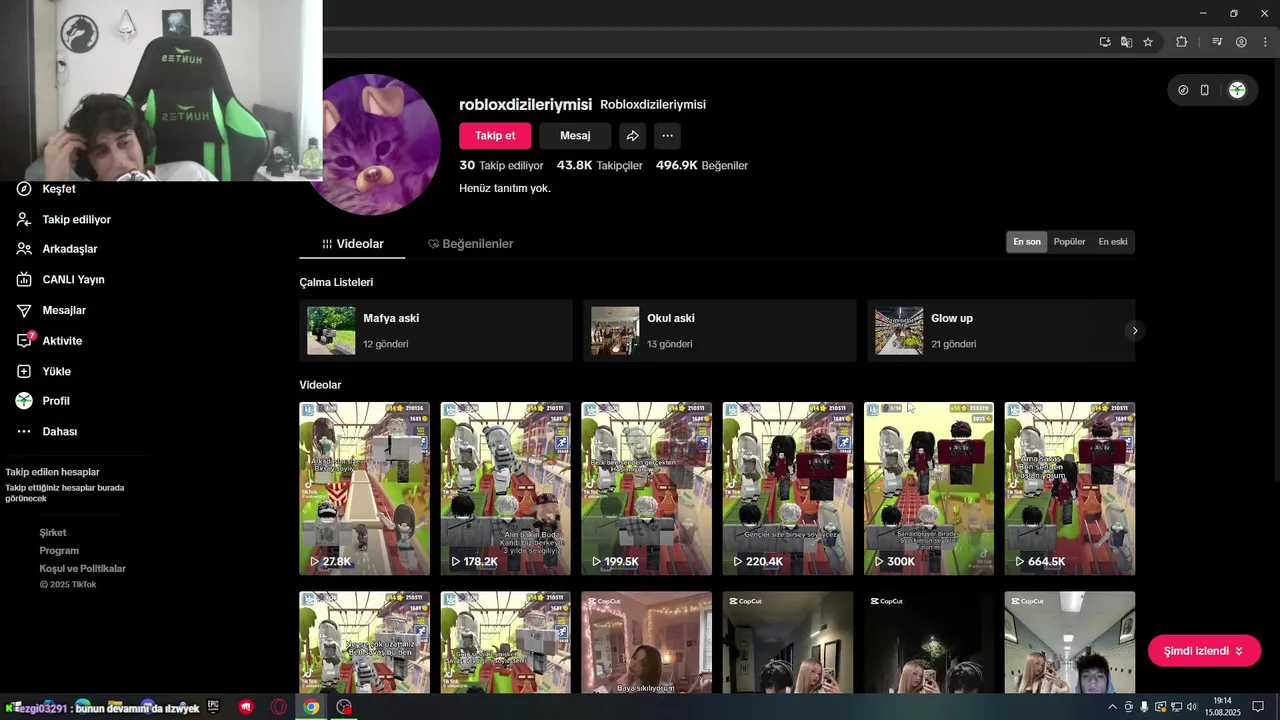Open Windows notification center icon

[x=1258, y=707]
